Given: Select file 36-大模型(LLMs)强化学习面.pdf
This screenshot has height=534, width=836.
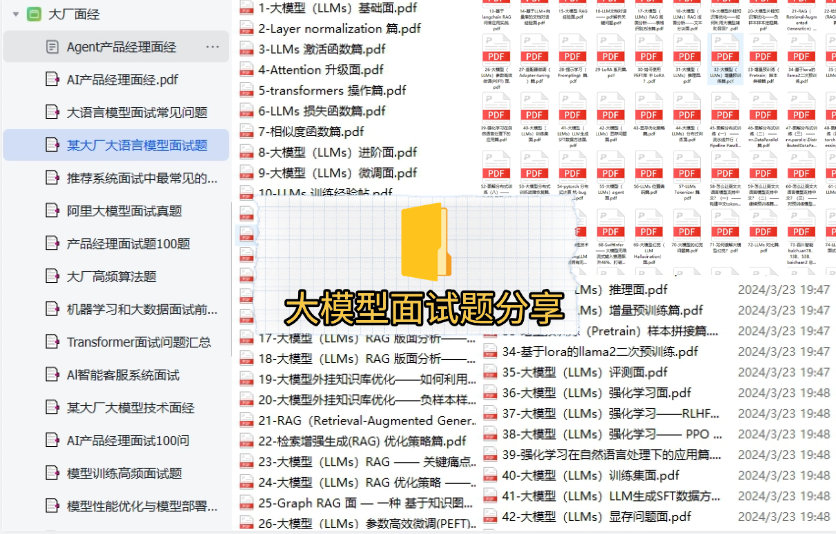Looking at the screenshot, I should tap(597, 393).
